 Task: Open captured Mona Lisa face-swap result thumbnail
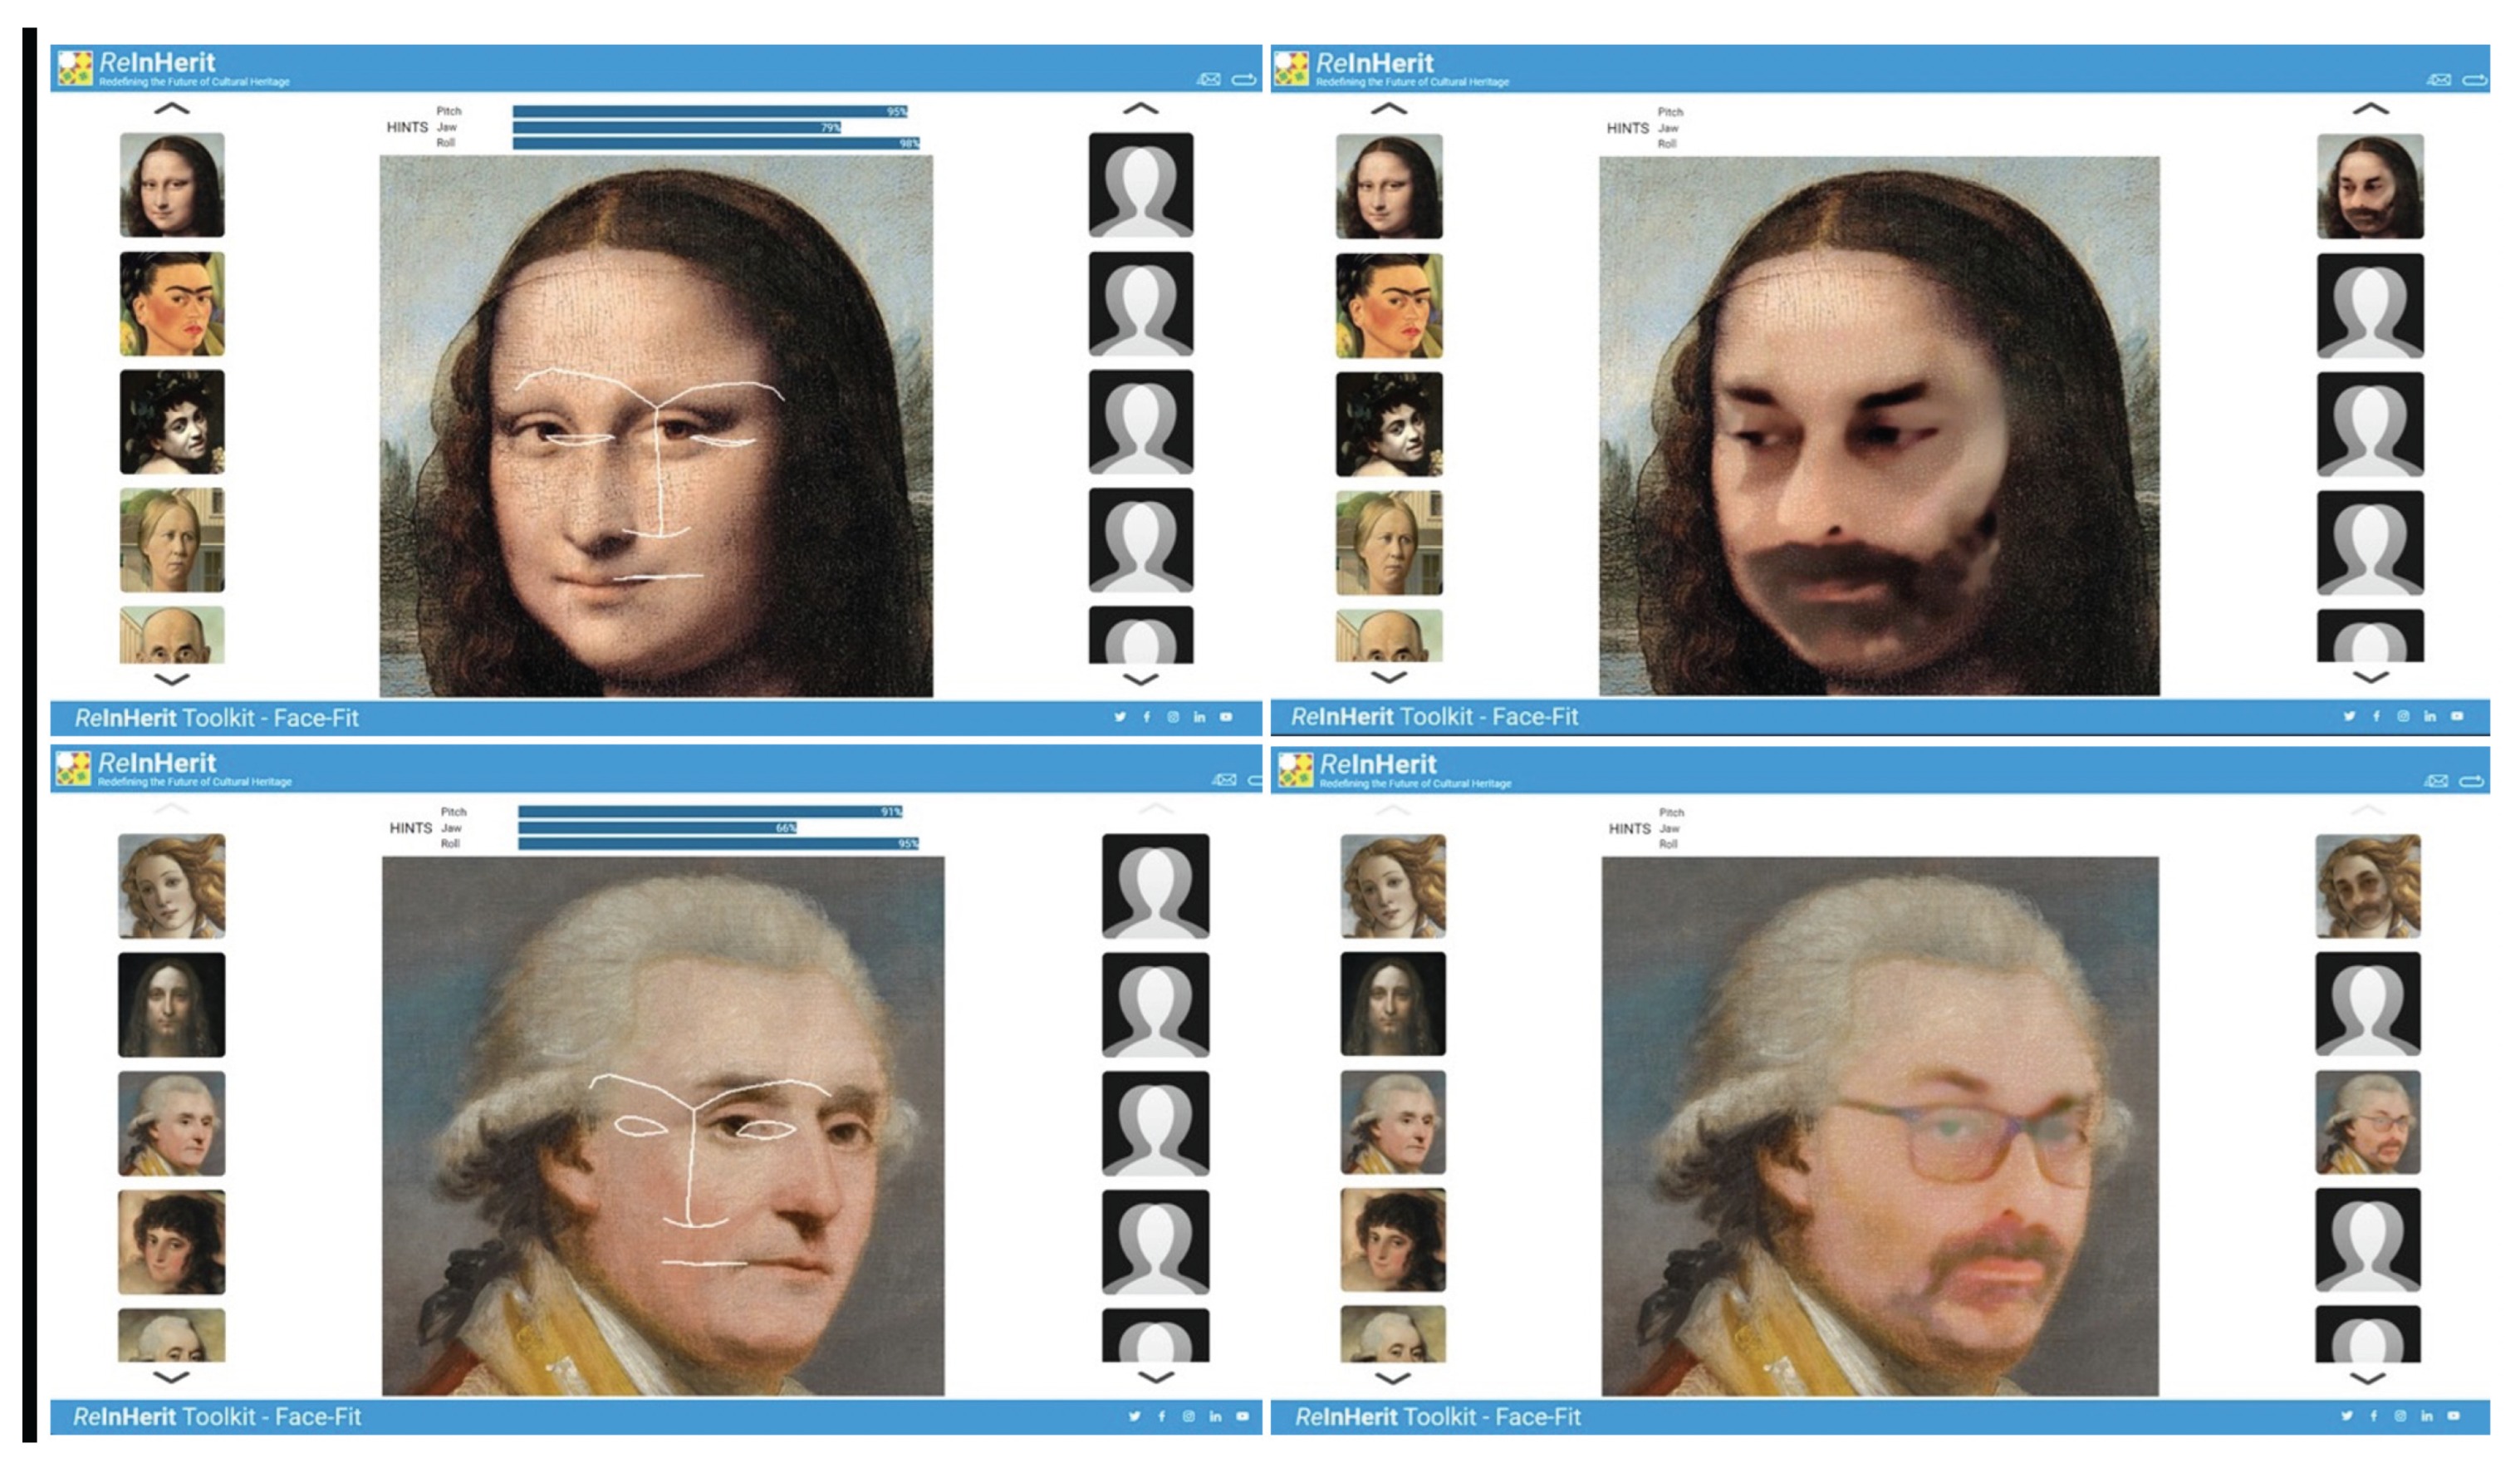(x=2370, y=186)
